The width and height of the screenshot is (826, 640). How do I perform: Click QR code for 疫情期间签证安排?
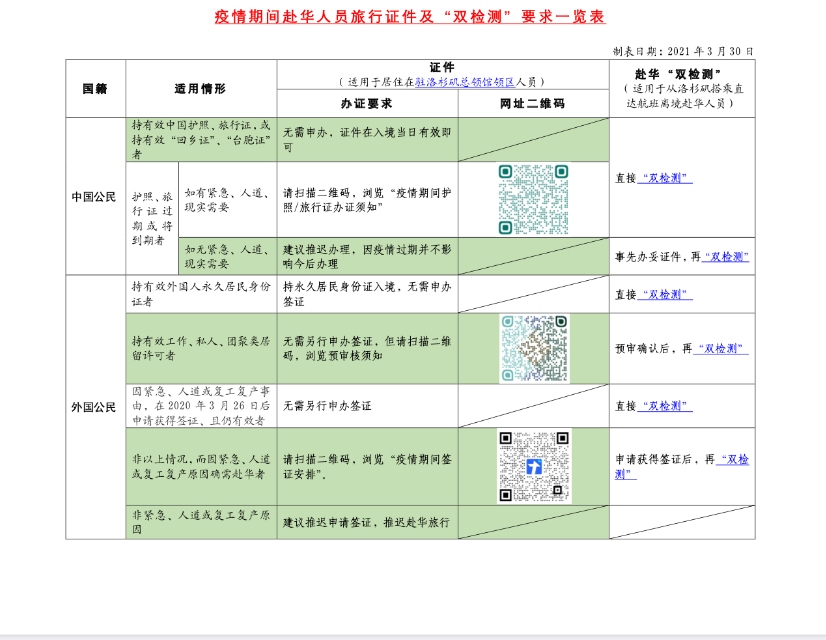click(x=534, y=467)
